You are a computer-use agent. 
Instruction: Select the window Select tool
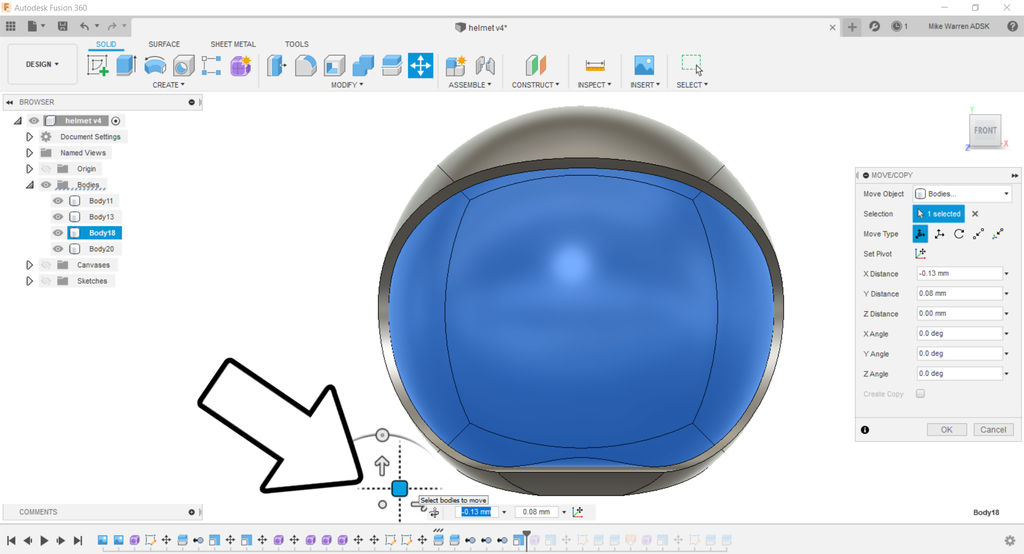(692, 65)
